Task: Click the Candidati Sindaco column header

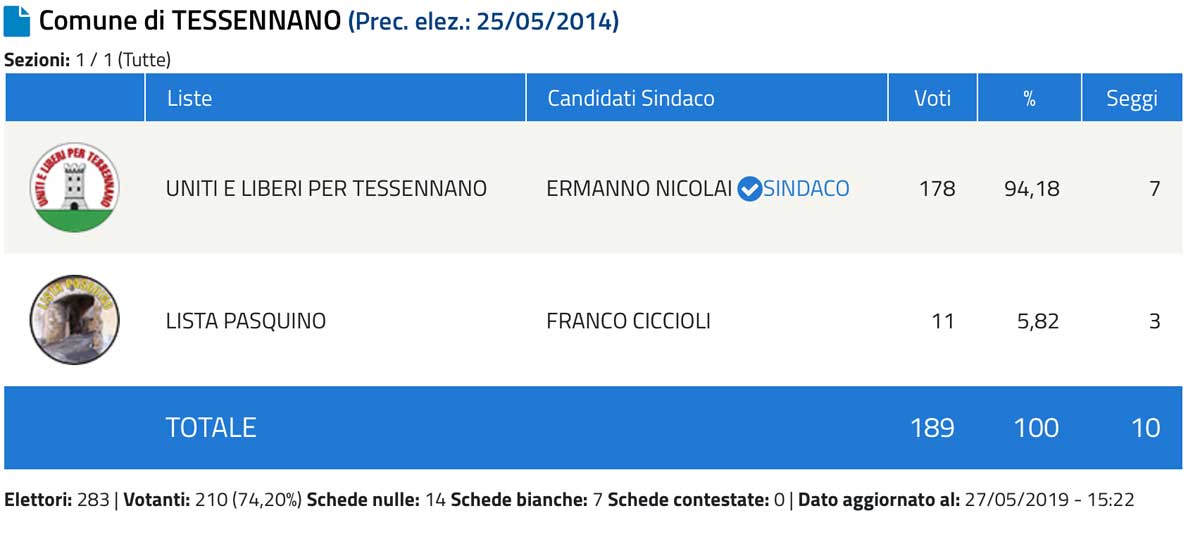Action: point(631,98)
